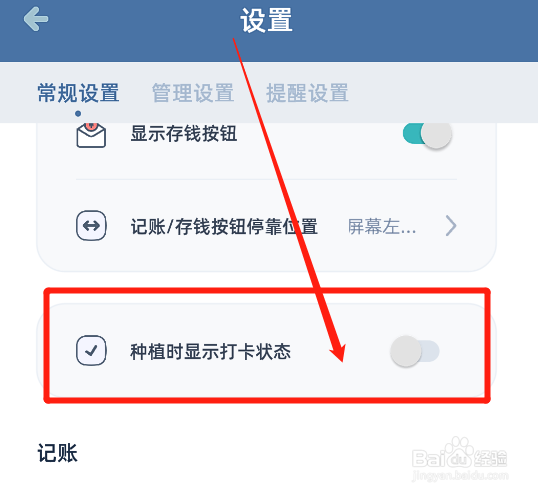Select the 显示存钱按钮 label text
The image size is (538, 494).
[184, 133]
